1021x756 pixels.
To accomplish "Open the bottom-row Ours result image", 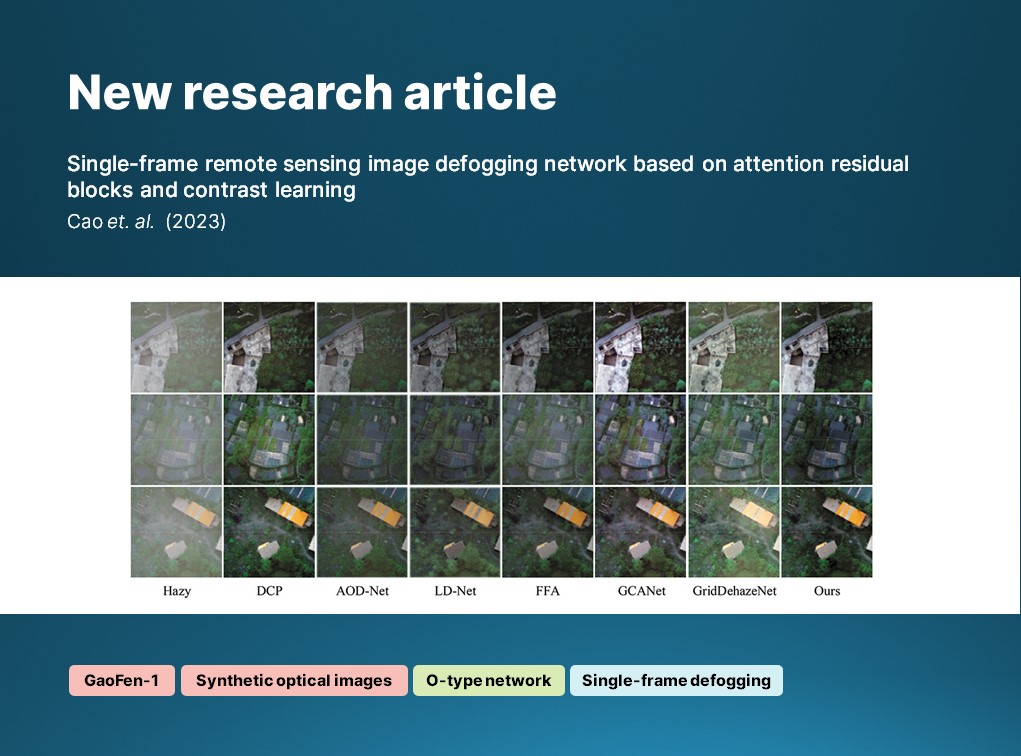I will click(x=827, y=532).
